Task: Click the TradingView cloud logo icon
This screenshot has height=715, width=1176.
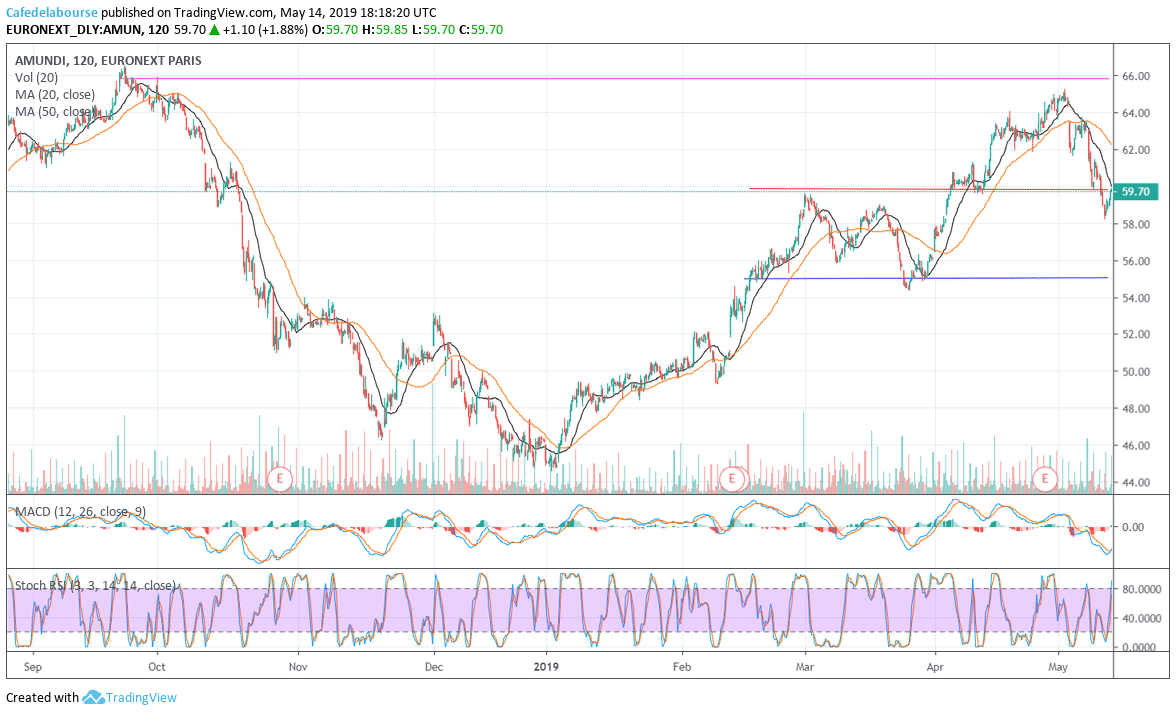Action: click(94, 697)
